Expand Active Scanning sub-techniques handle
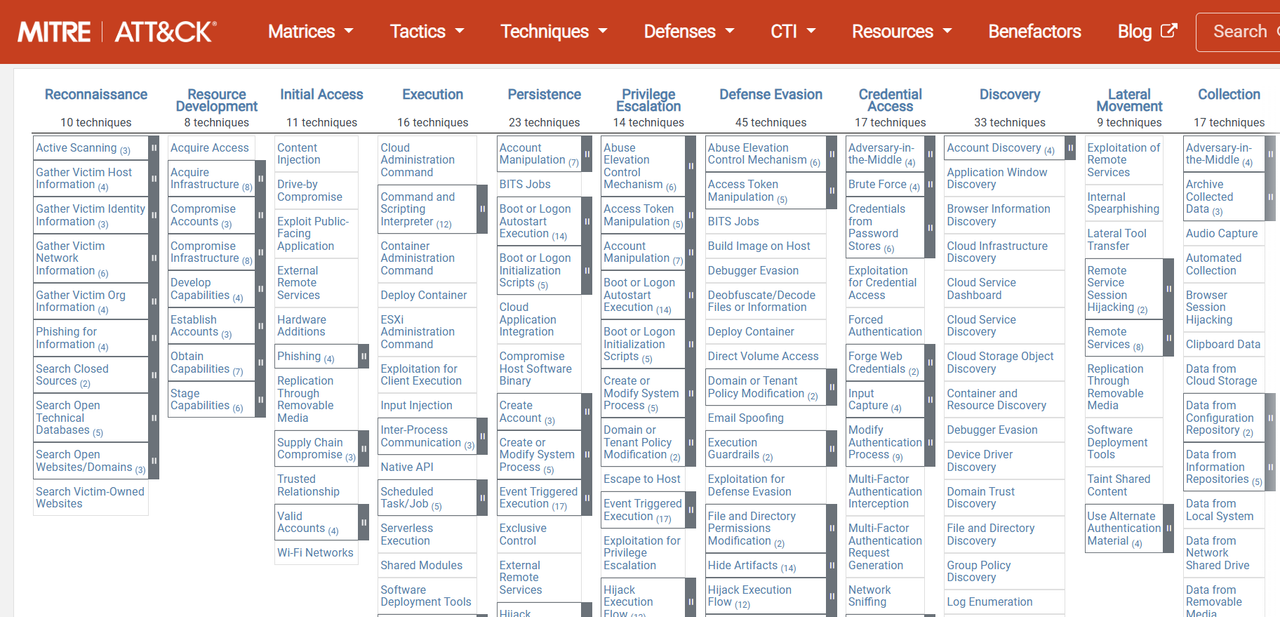Image resolution: width=1280 pixels, height=617 pixels. [153, 148]
